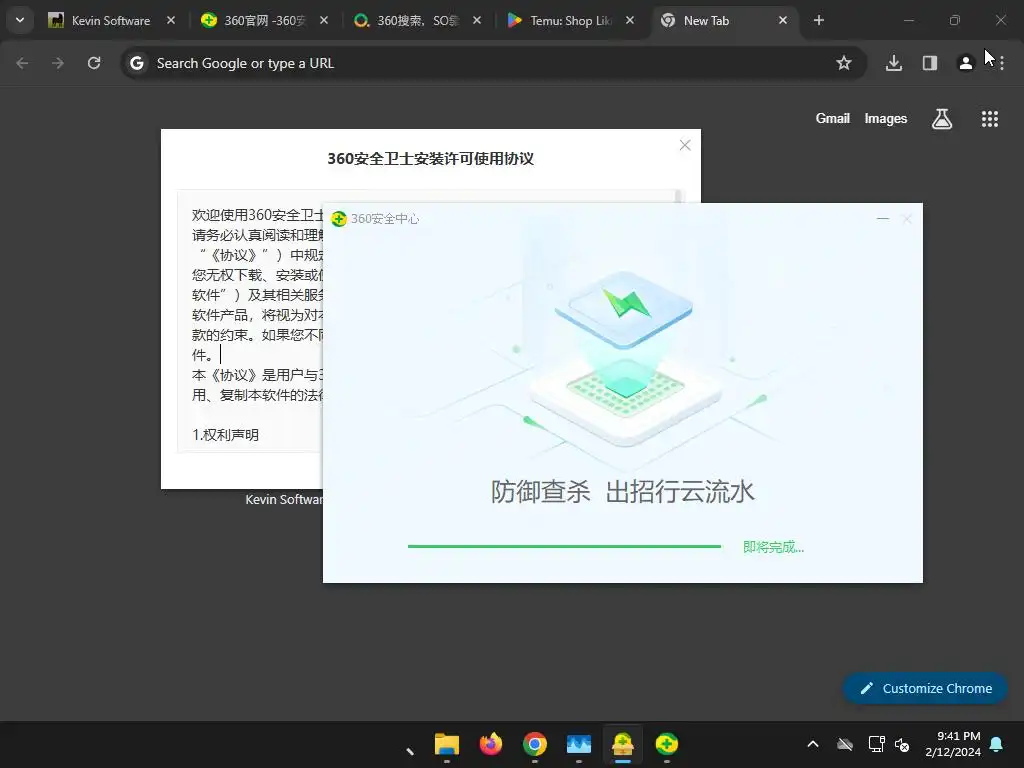1024x768 pixels.
Task: Open the network display tray icon
Action: click(x=876, y=744)
